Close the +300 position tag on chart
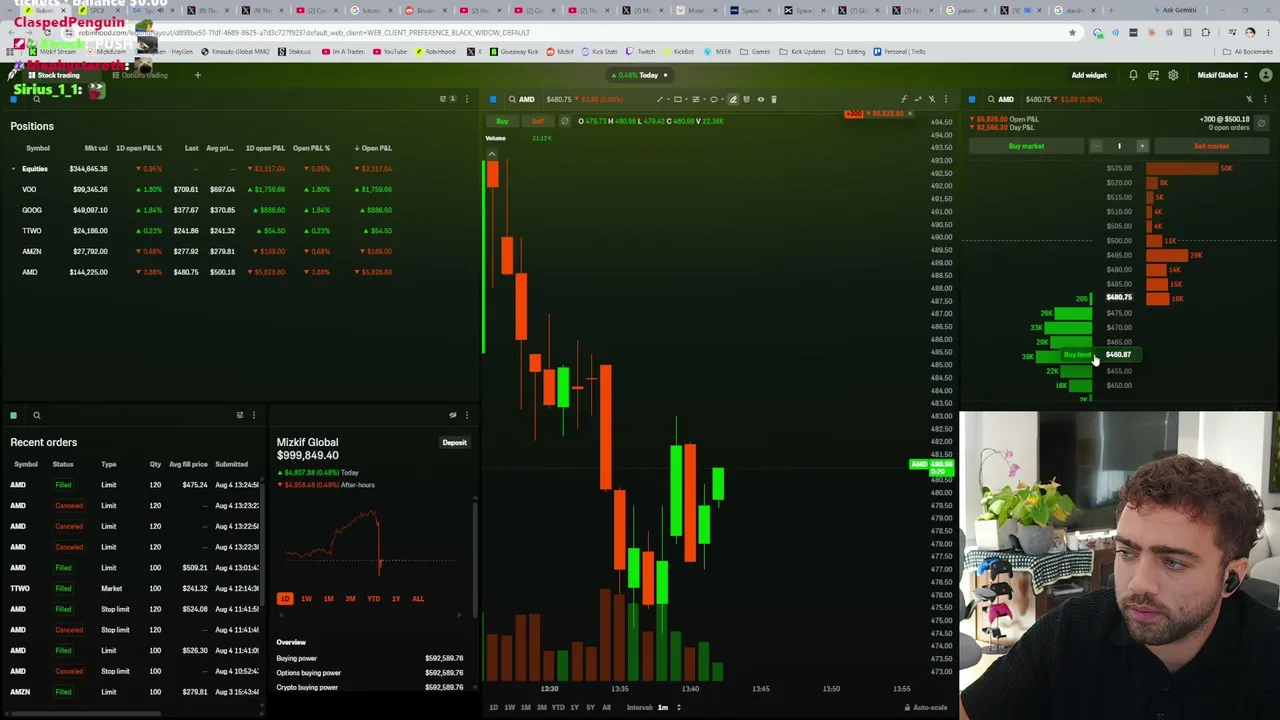 click(910, 114)
